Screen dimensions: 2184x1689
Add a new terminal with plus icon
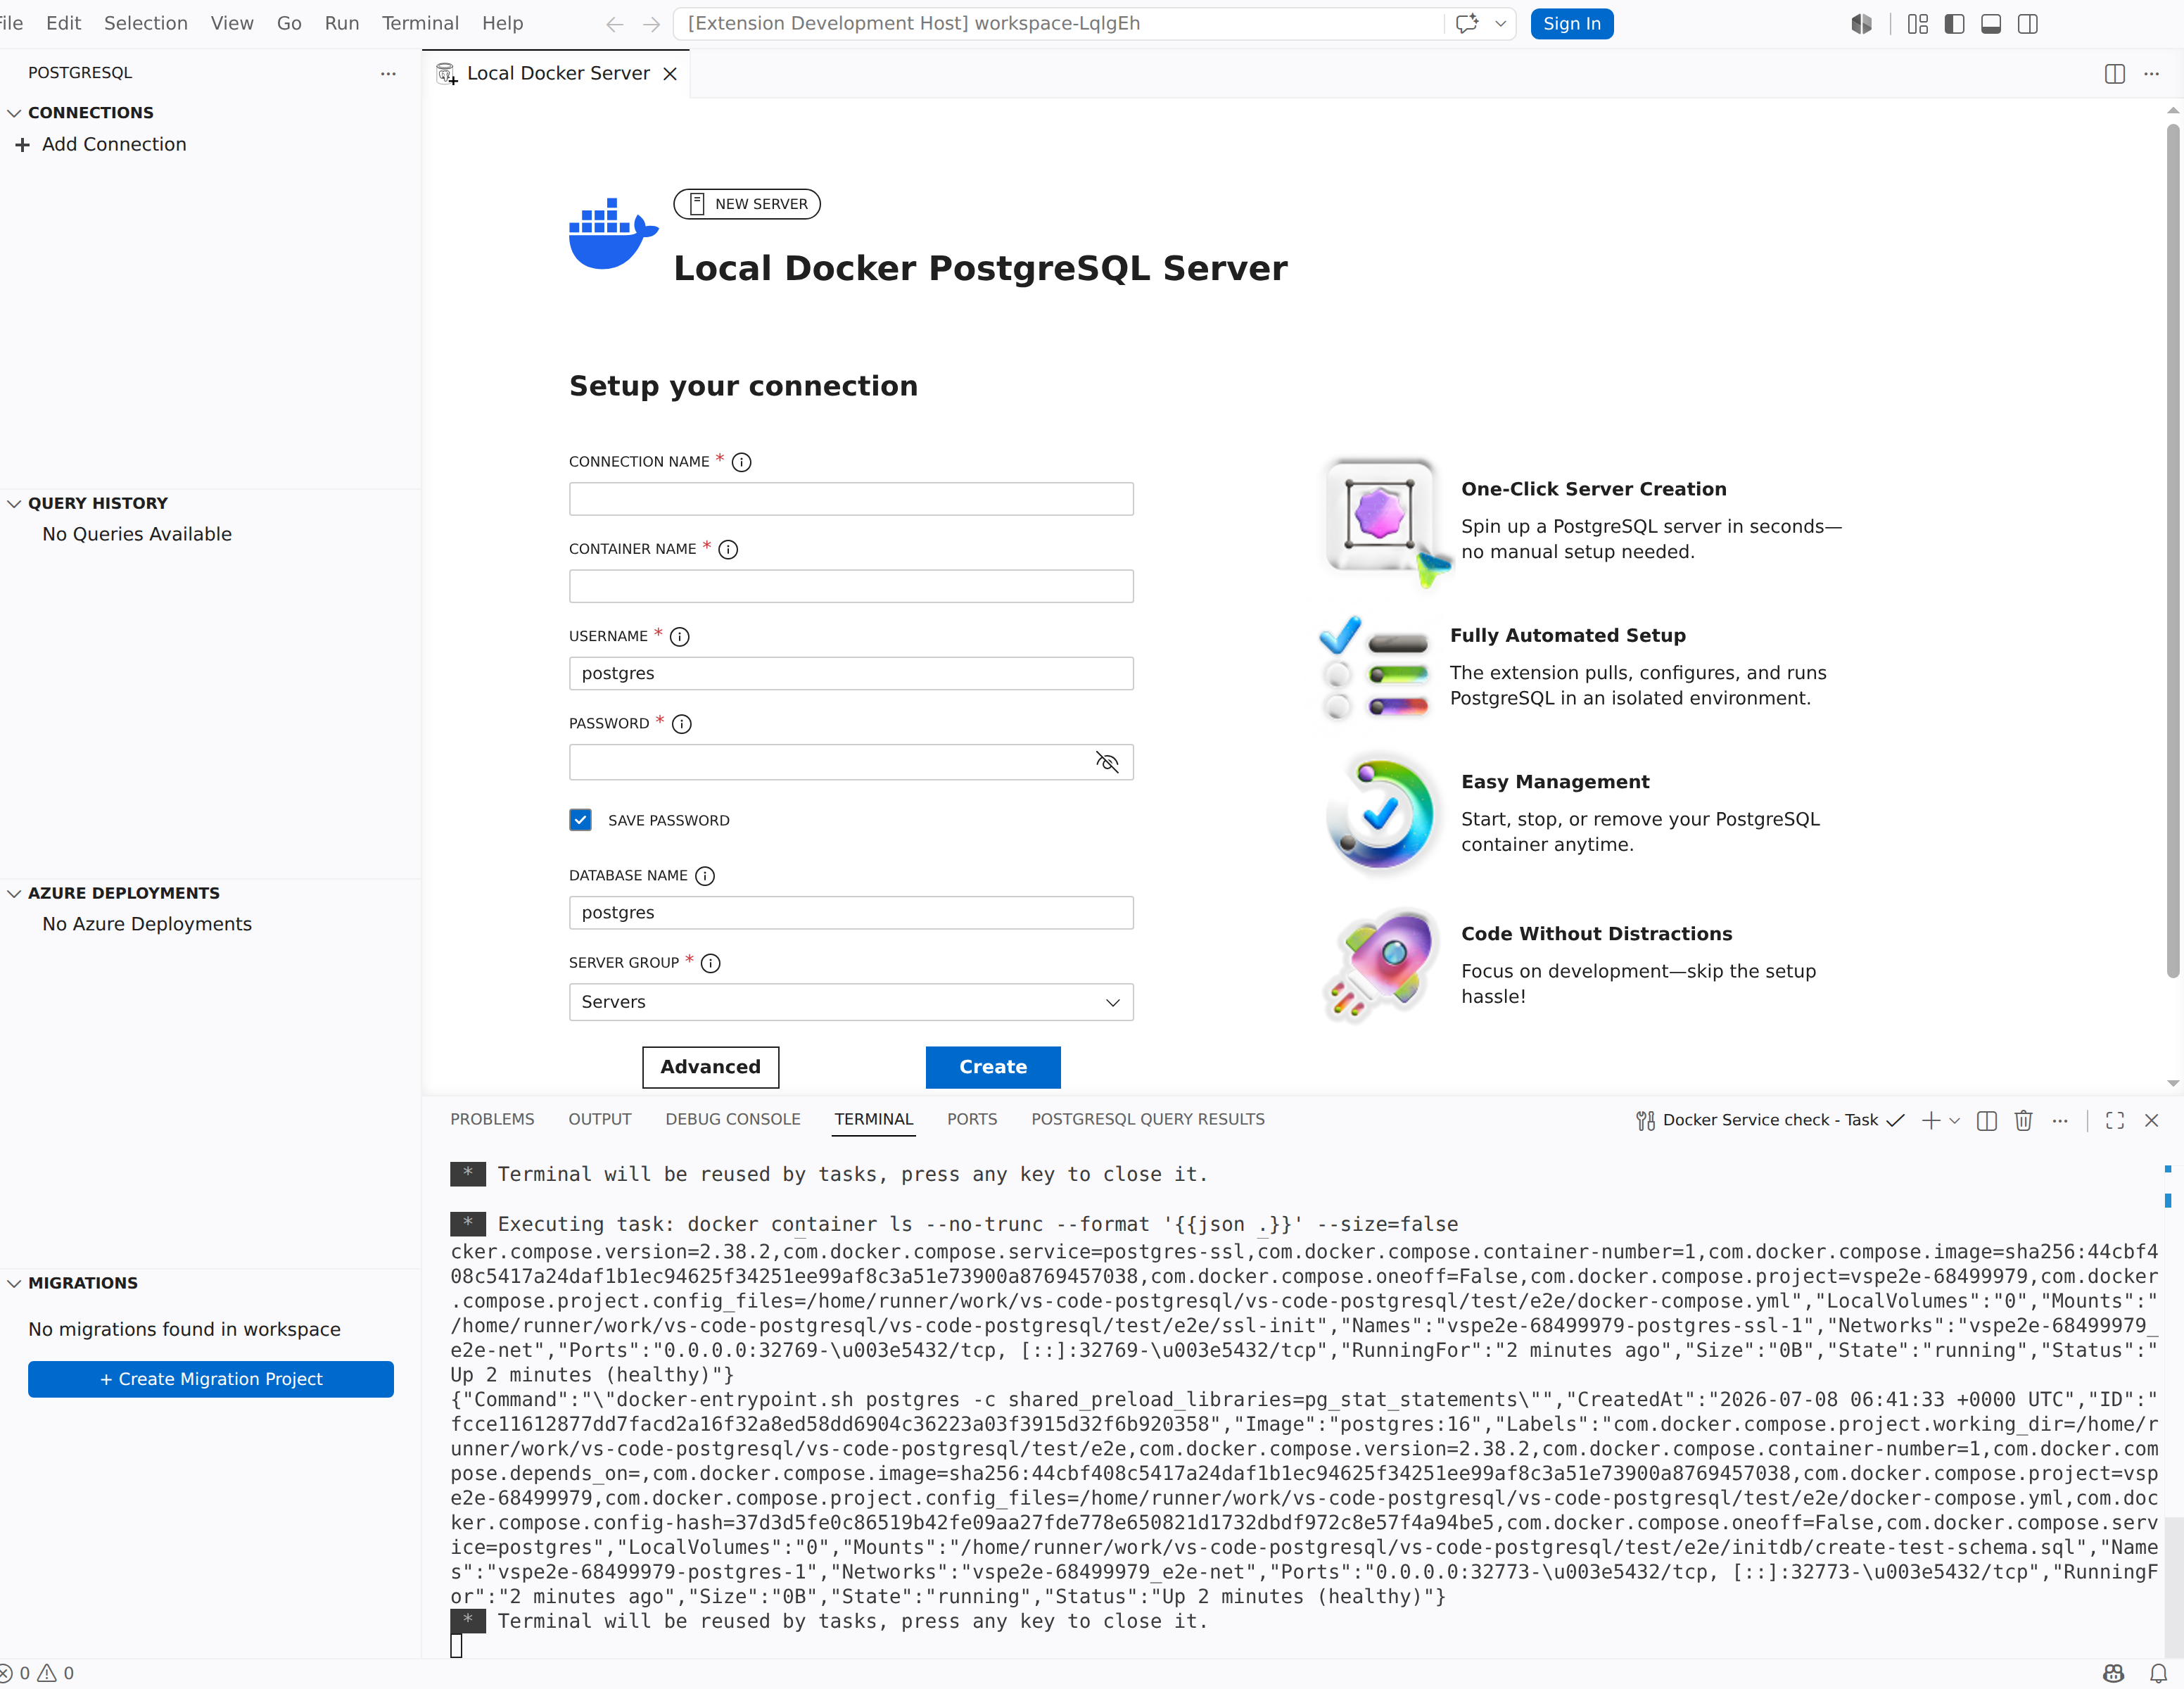point(1930,1121)
